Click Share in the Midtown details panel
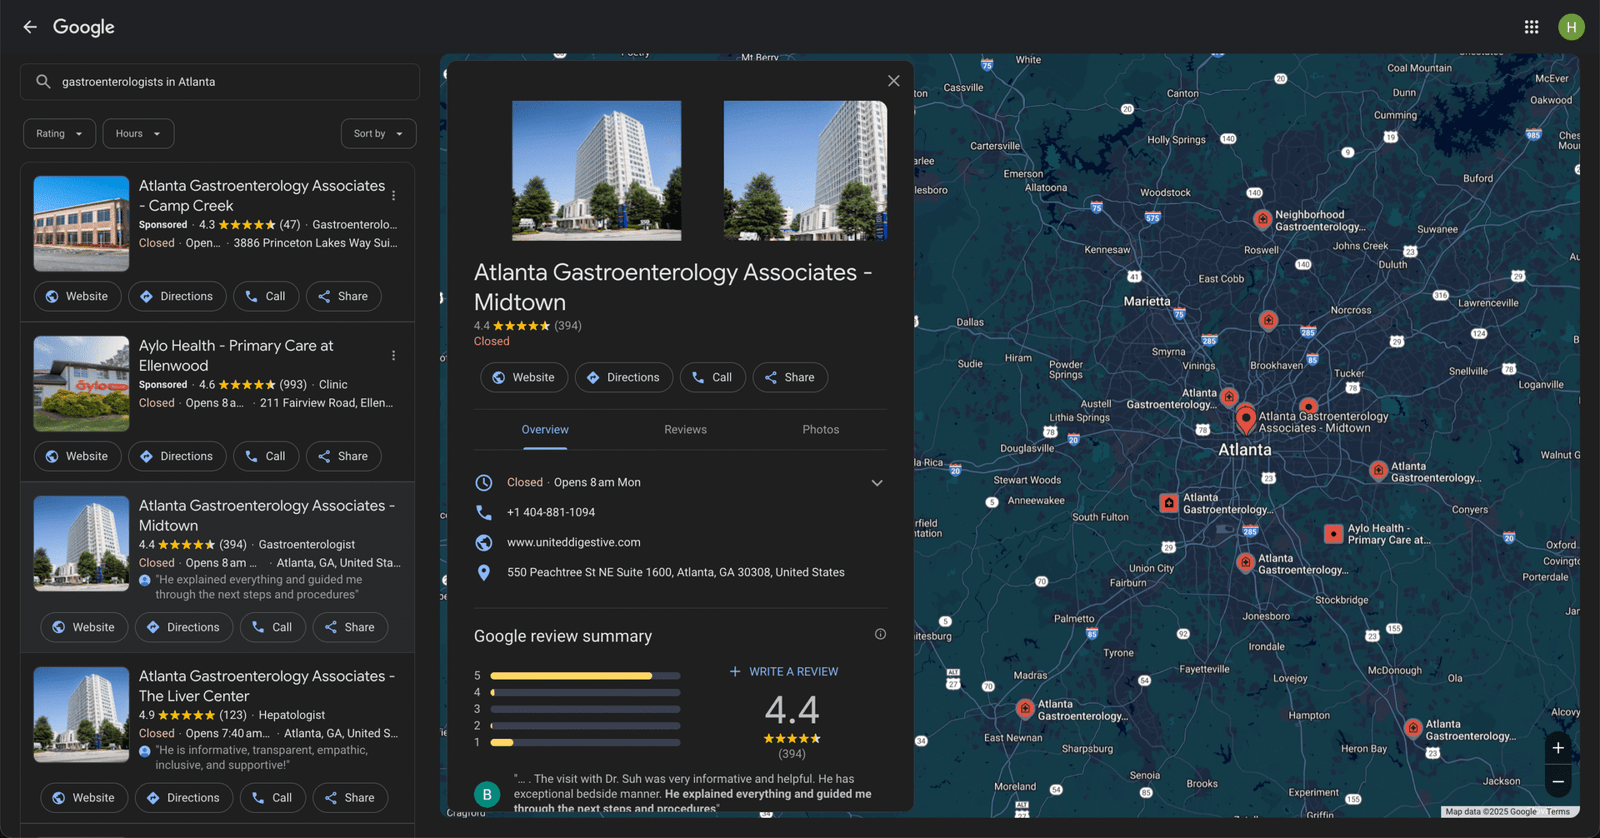 790,378
